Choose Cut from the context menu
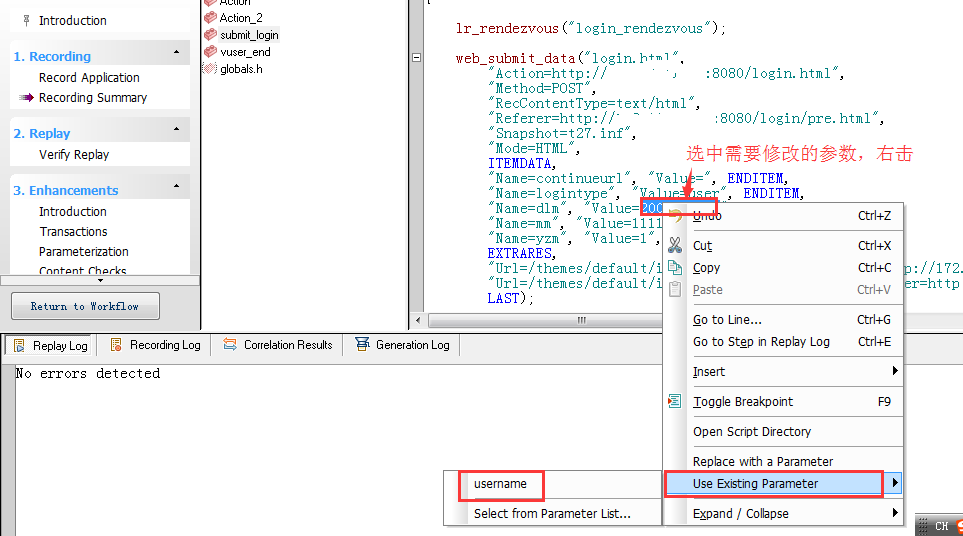Screen dimensions: 963x536 [x=783, y=246]
